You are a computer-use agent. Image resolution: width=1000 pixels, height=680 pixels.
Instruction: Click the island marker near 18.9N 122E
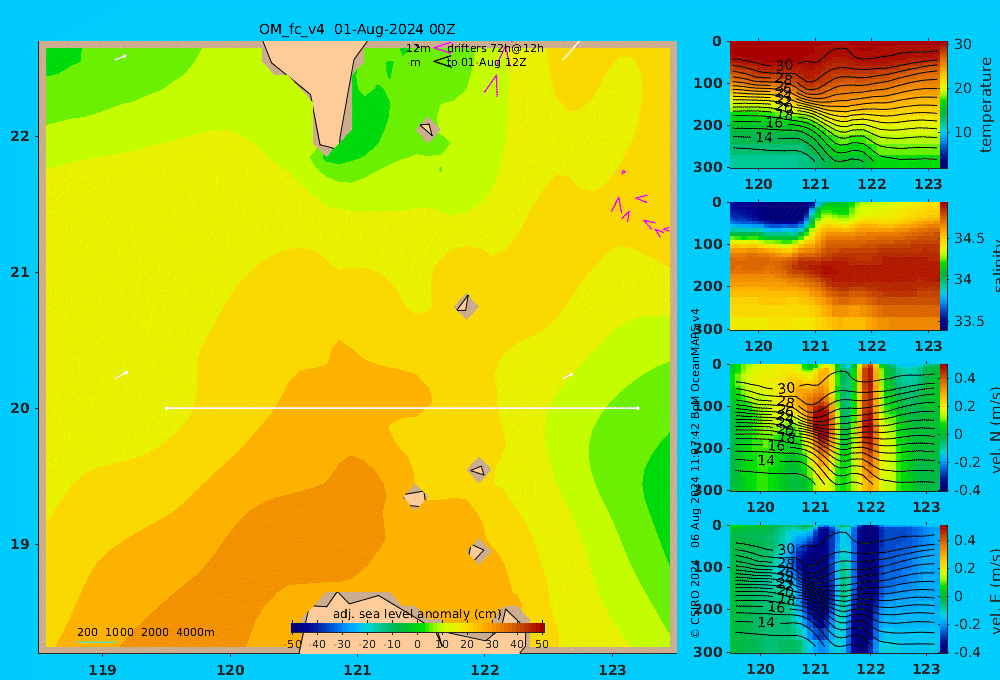(x=478, y=551)
